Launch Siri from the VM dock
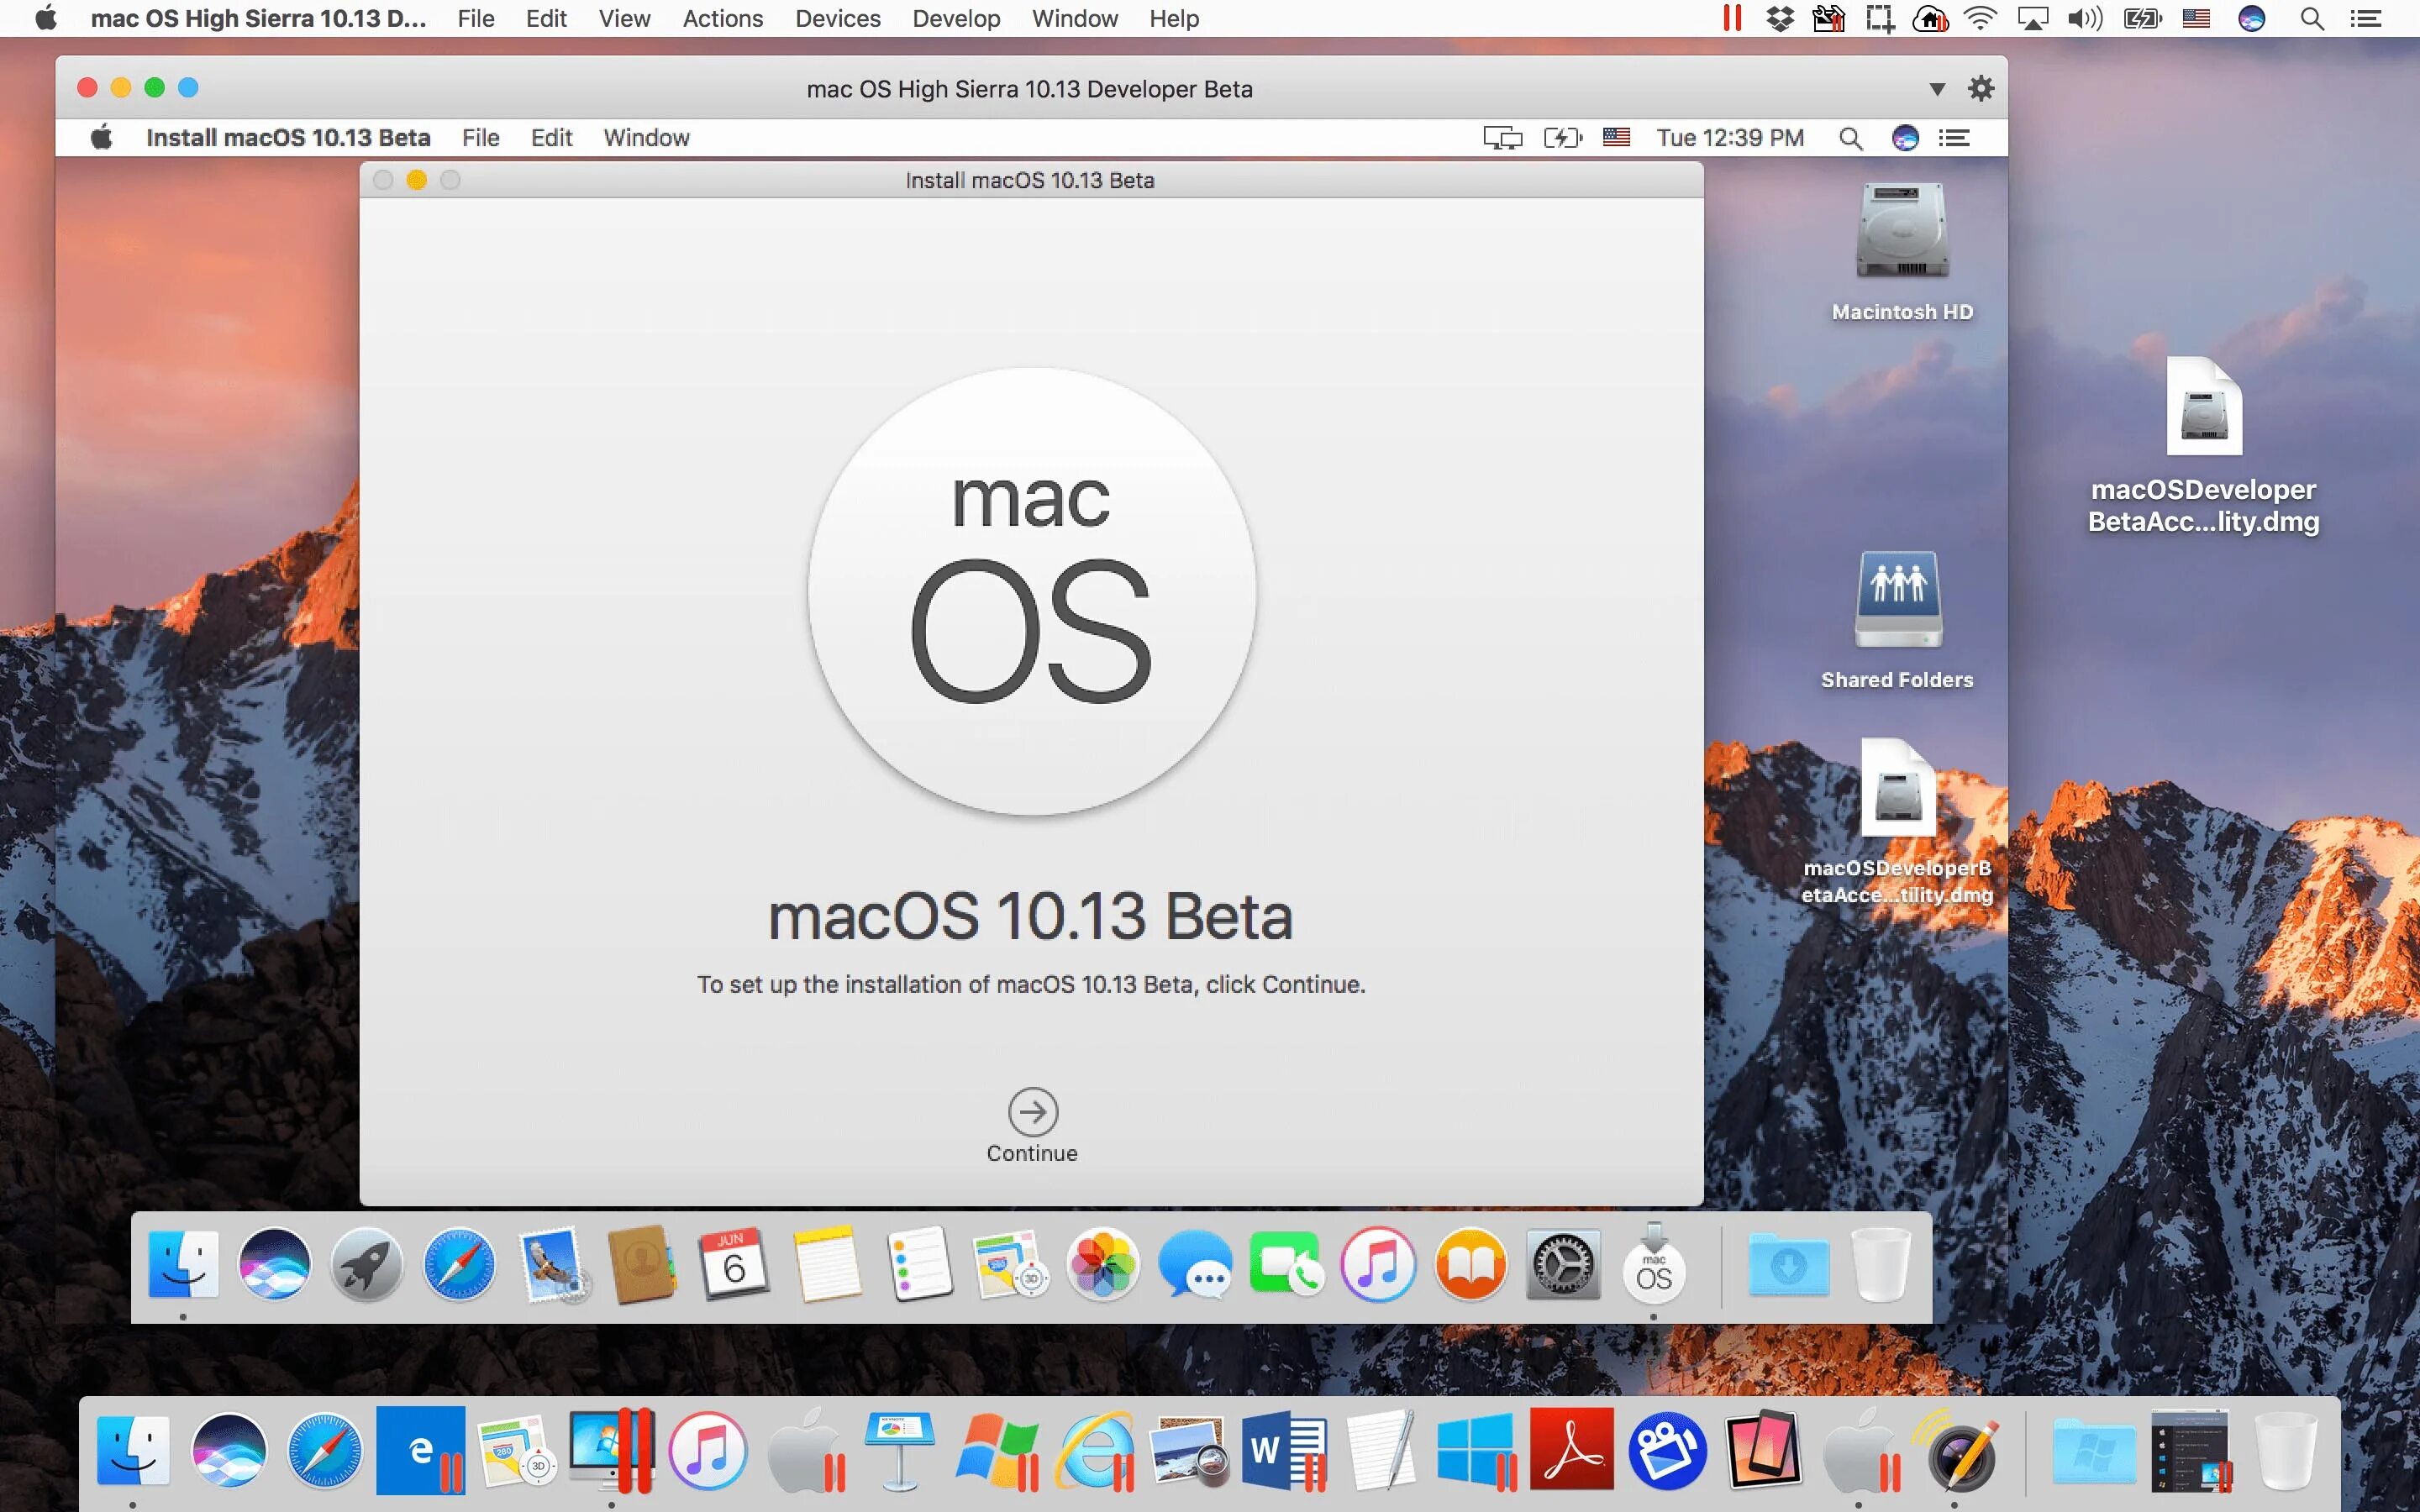 tap(274, 1264)
